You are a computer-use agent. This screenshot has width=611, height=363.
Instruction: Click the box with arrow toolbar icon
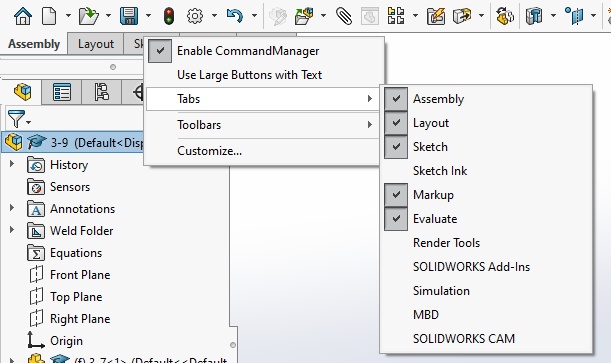462,16
